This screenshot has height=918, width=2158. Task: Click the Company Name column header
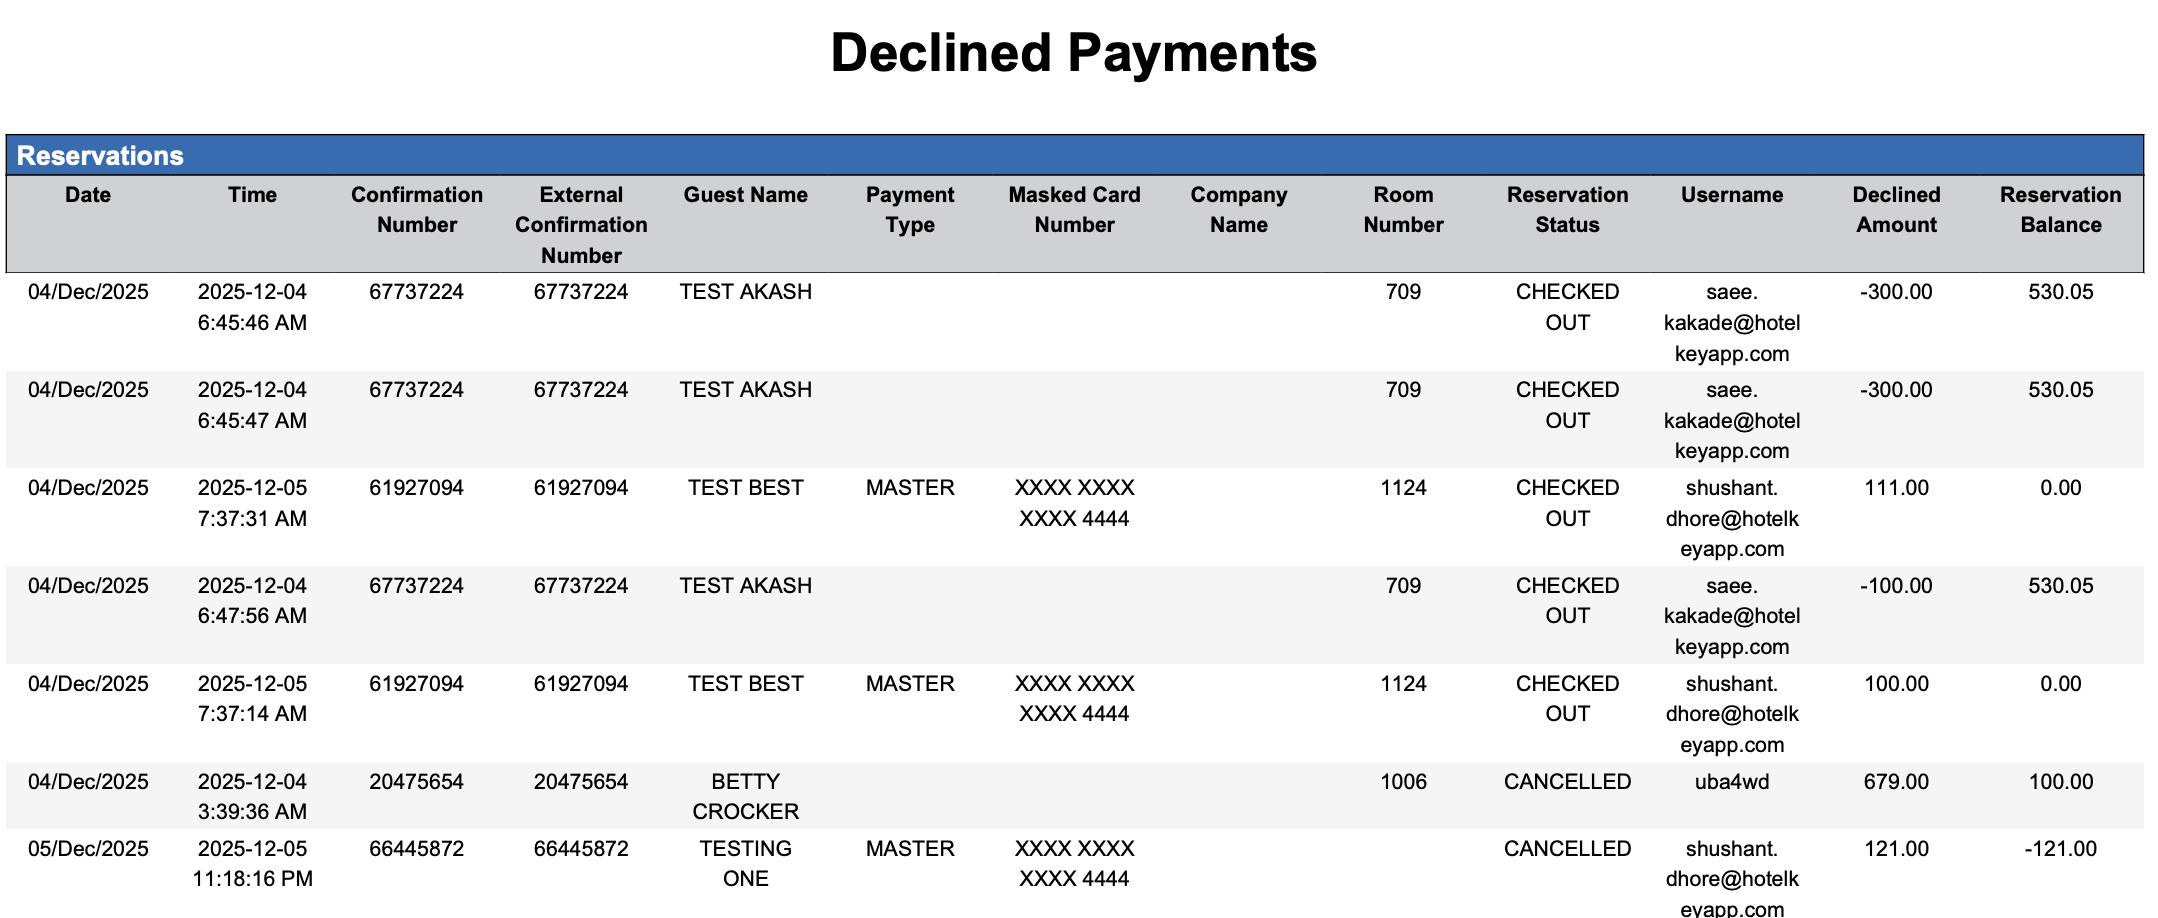click(x=1238, y=210)
